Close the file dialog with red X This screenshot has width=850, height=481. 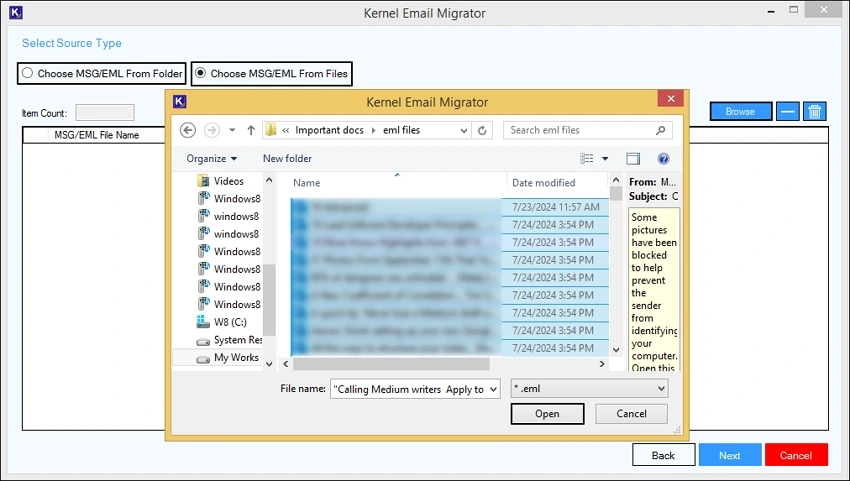[x=671, y=98]
